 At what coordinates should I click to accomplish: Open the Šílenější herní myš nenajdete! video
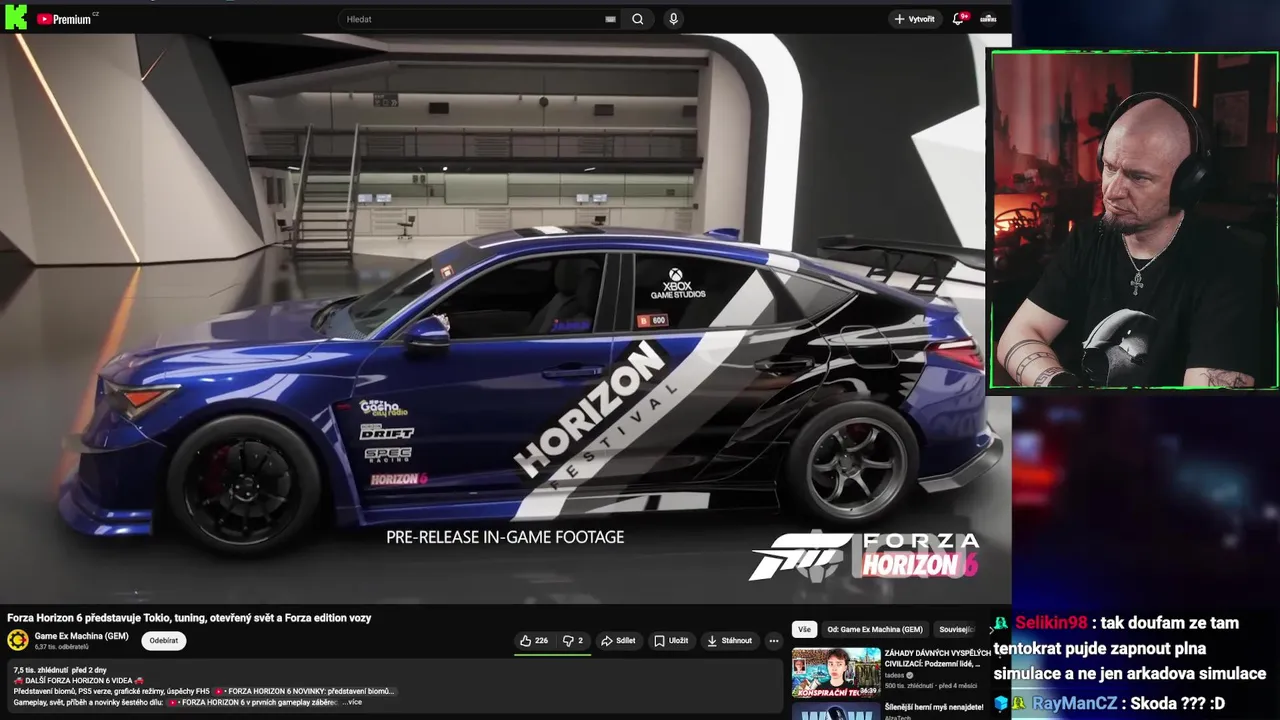(934, 707)
